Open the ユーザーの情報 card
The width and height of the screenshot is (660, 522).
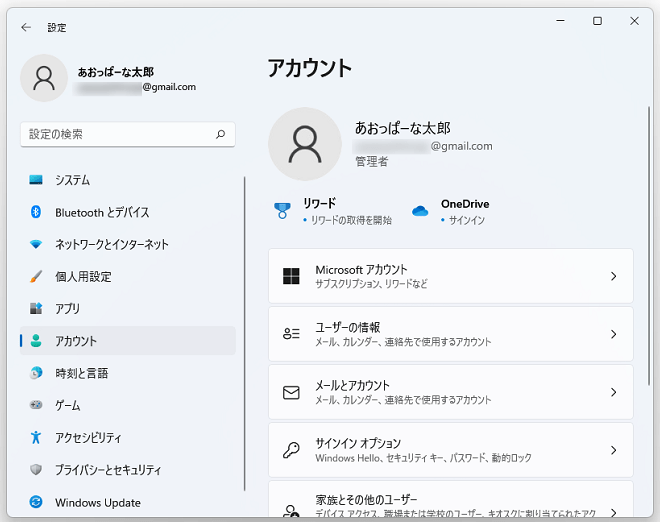click(x=451, y=334)
